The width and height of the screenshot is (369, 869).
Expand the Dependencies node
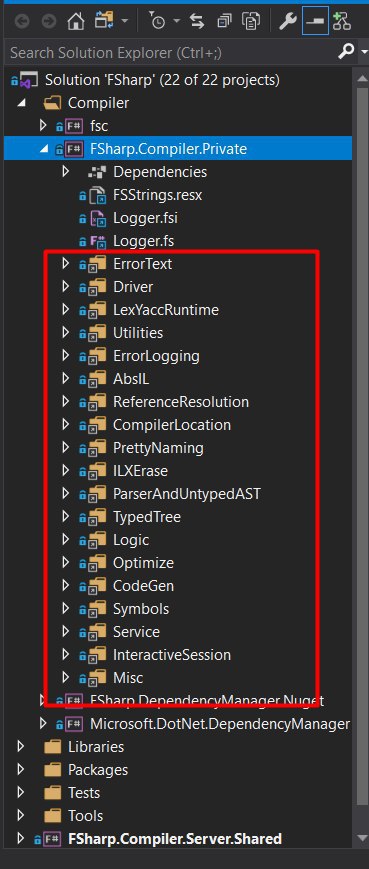click(x=66, y=172)
